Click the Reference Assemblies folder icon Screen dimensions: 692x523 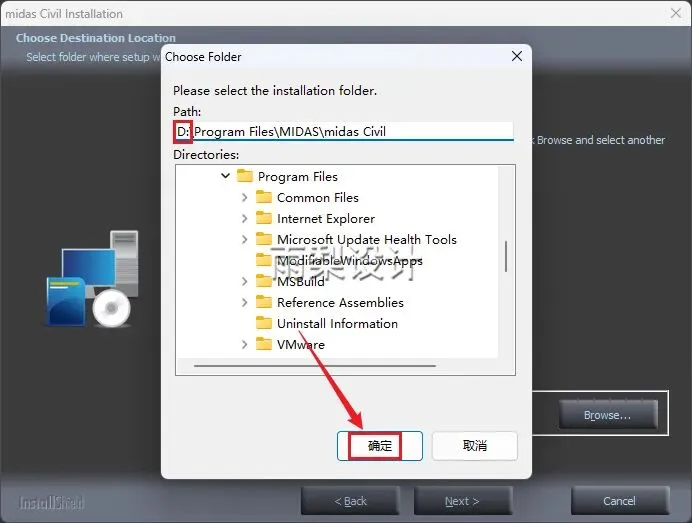tap(264, 302)
